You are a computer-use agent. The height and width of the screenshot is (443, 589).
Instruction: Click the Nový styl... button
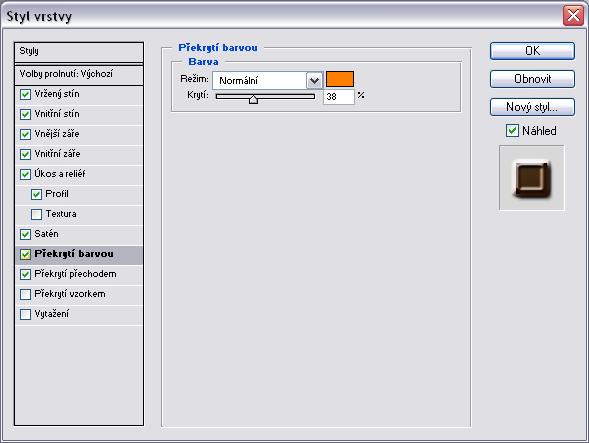point(532,107)
